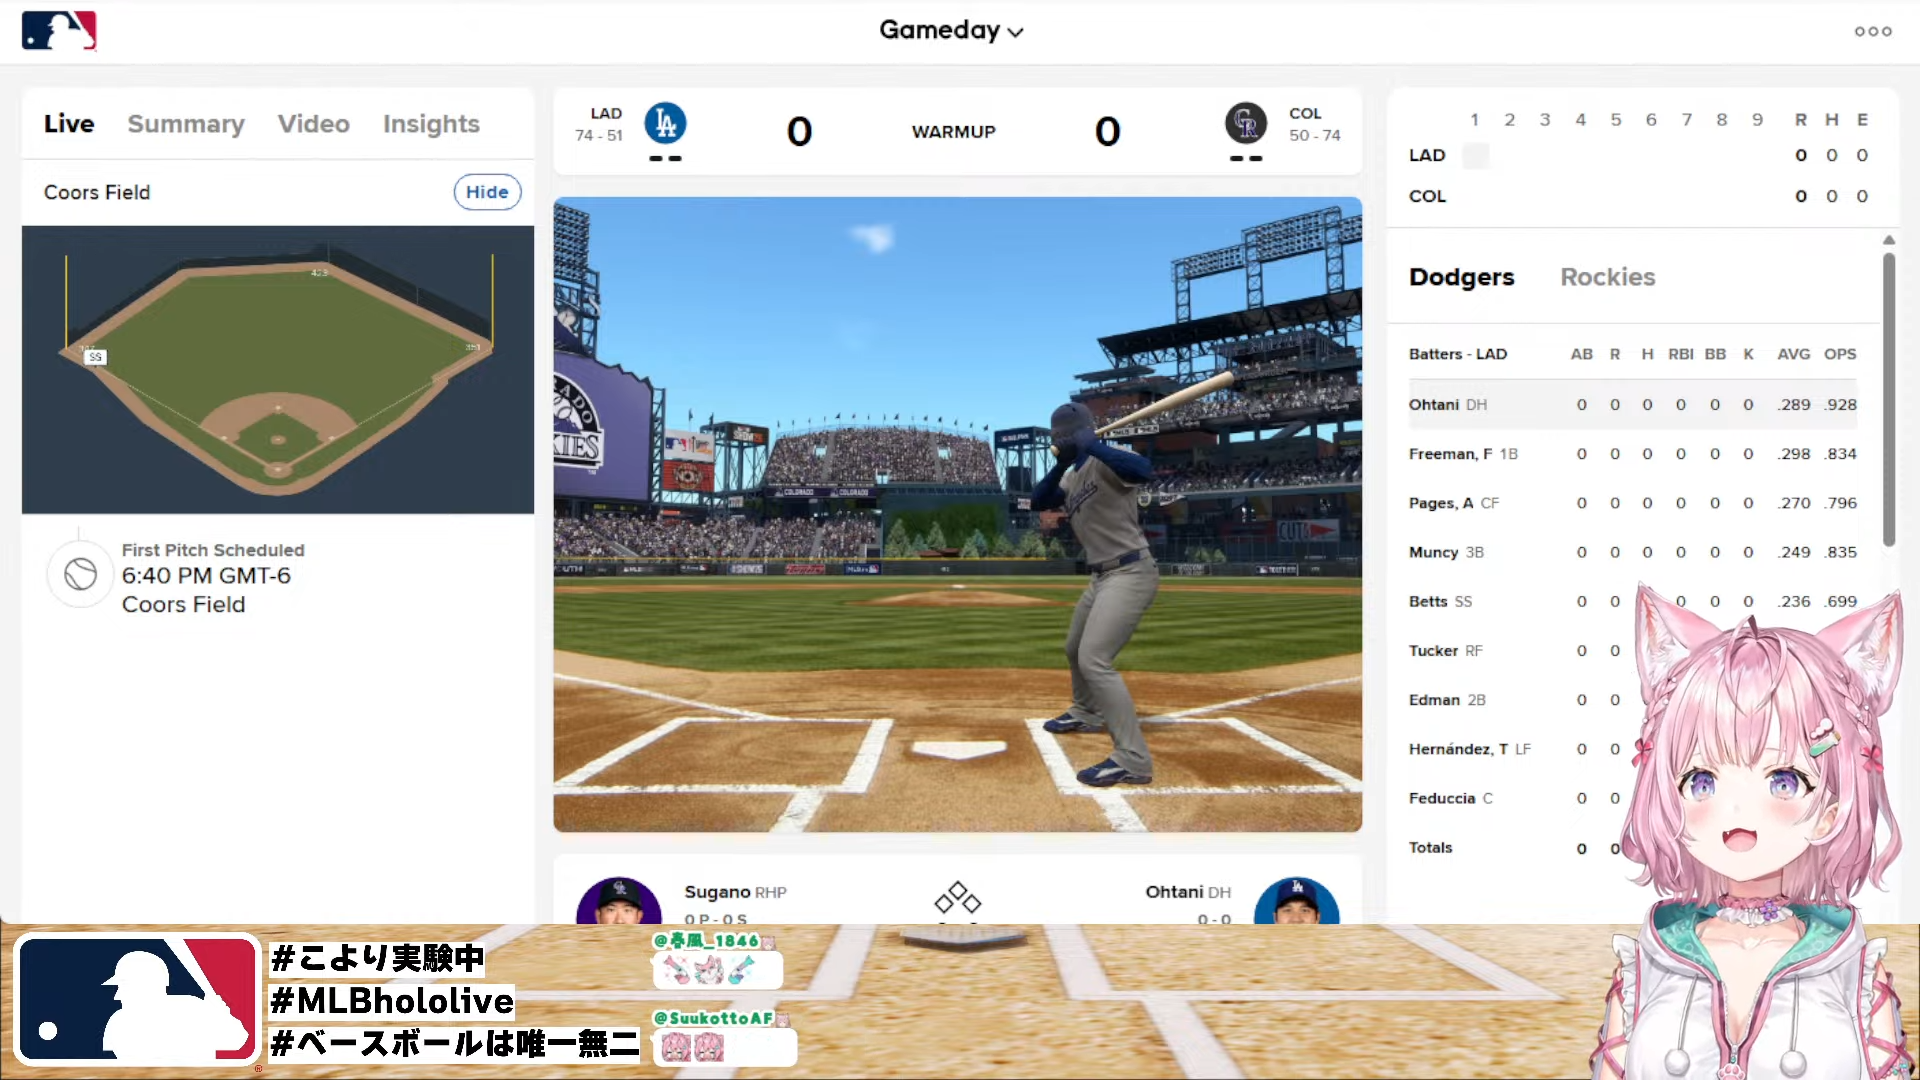Click the MLB logo in the header

coord(59,30)
